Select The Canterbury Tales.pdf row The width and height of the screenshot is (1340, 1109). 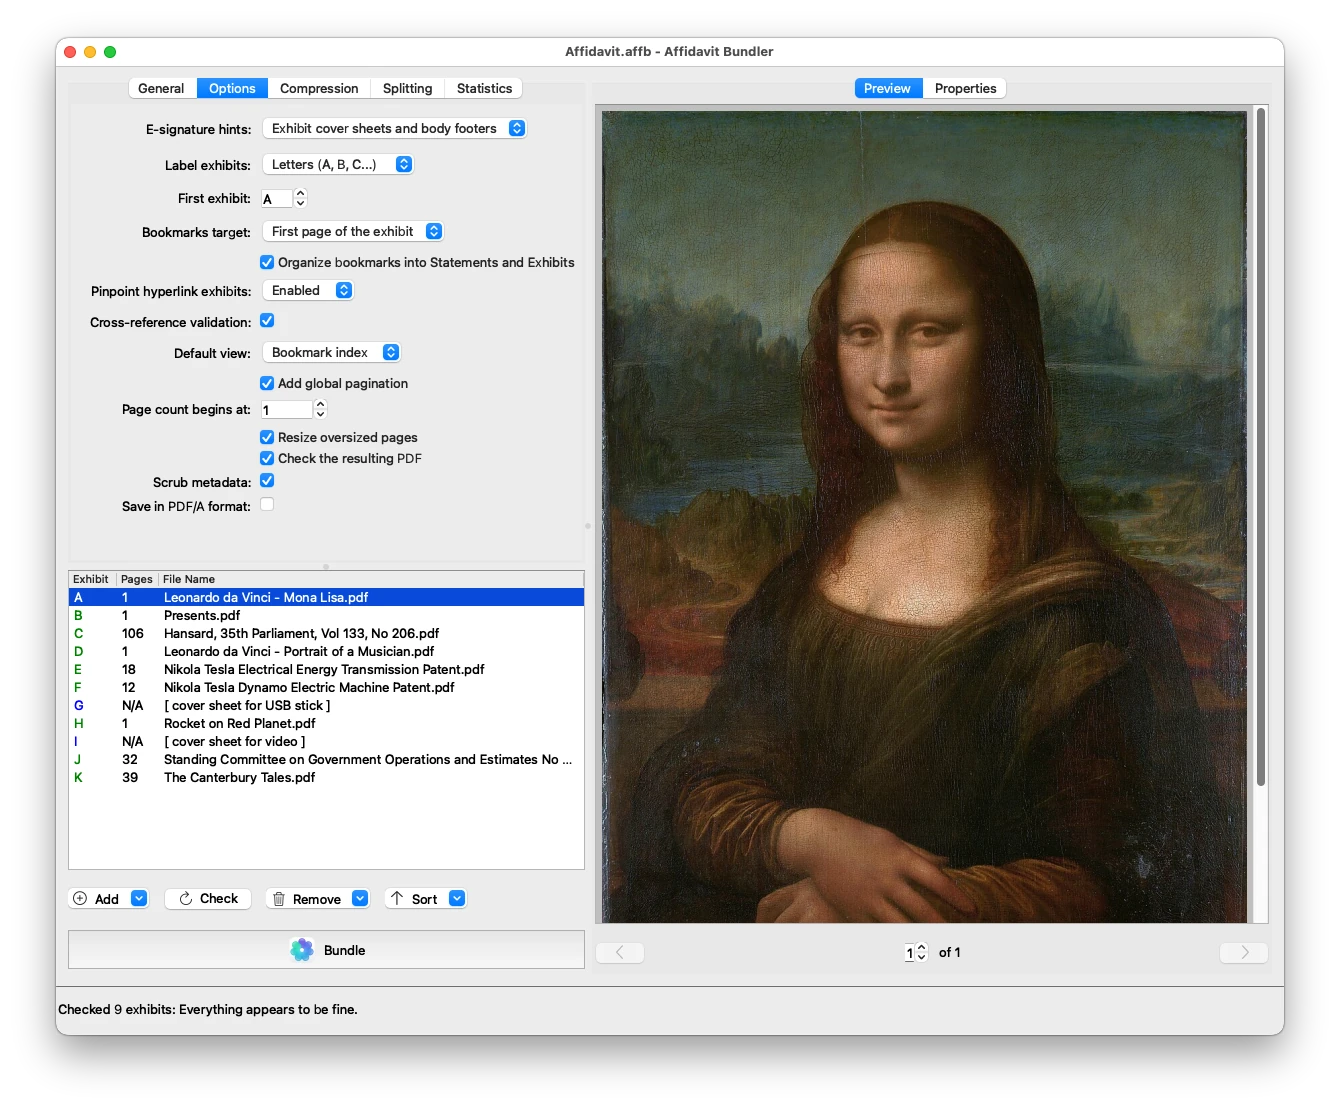[326, 778]
